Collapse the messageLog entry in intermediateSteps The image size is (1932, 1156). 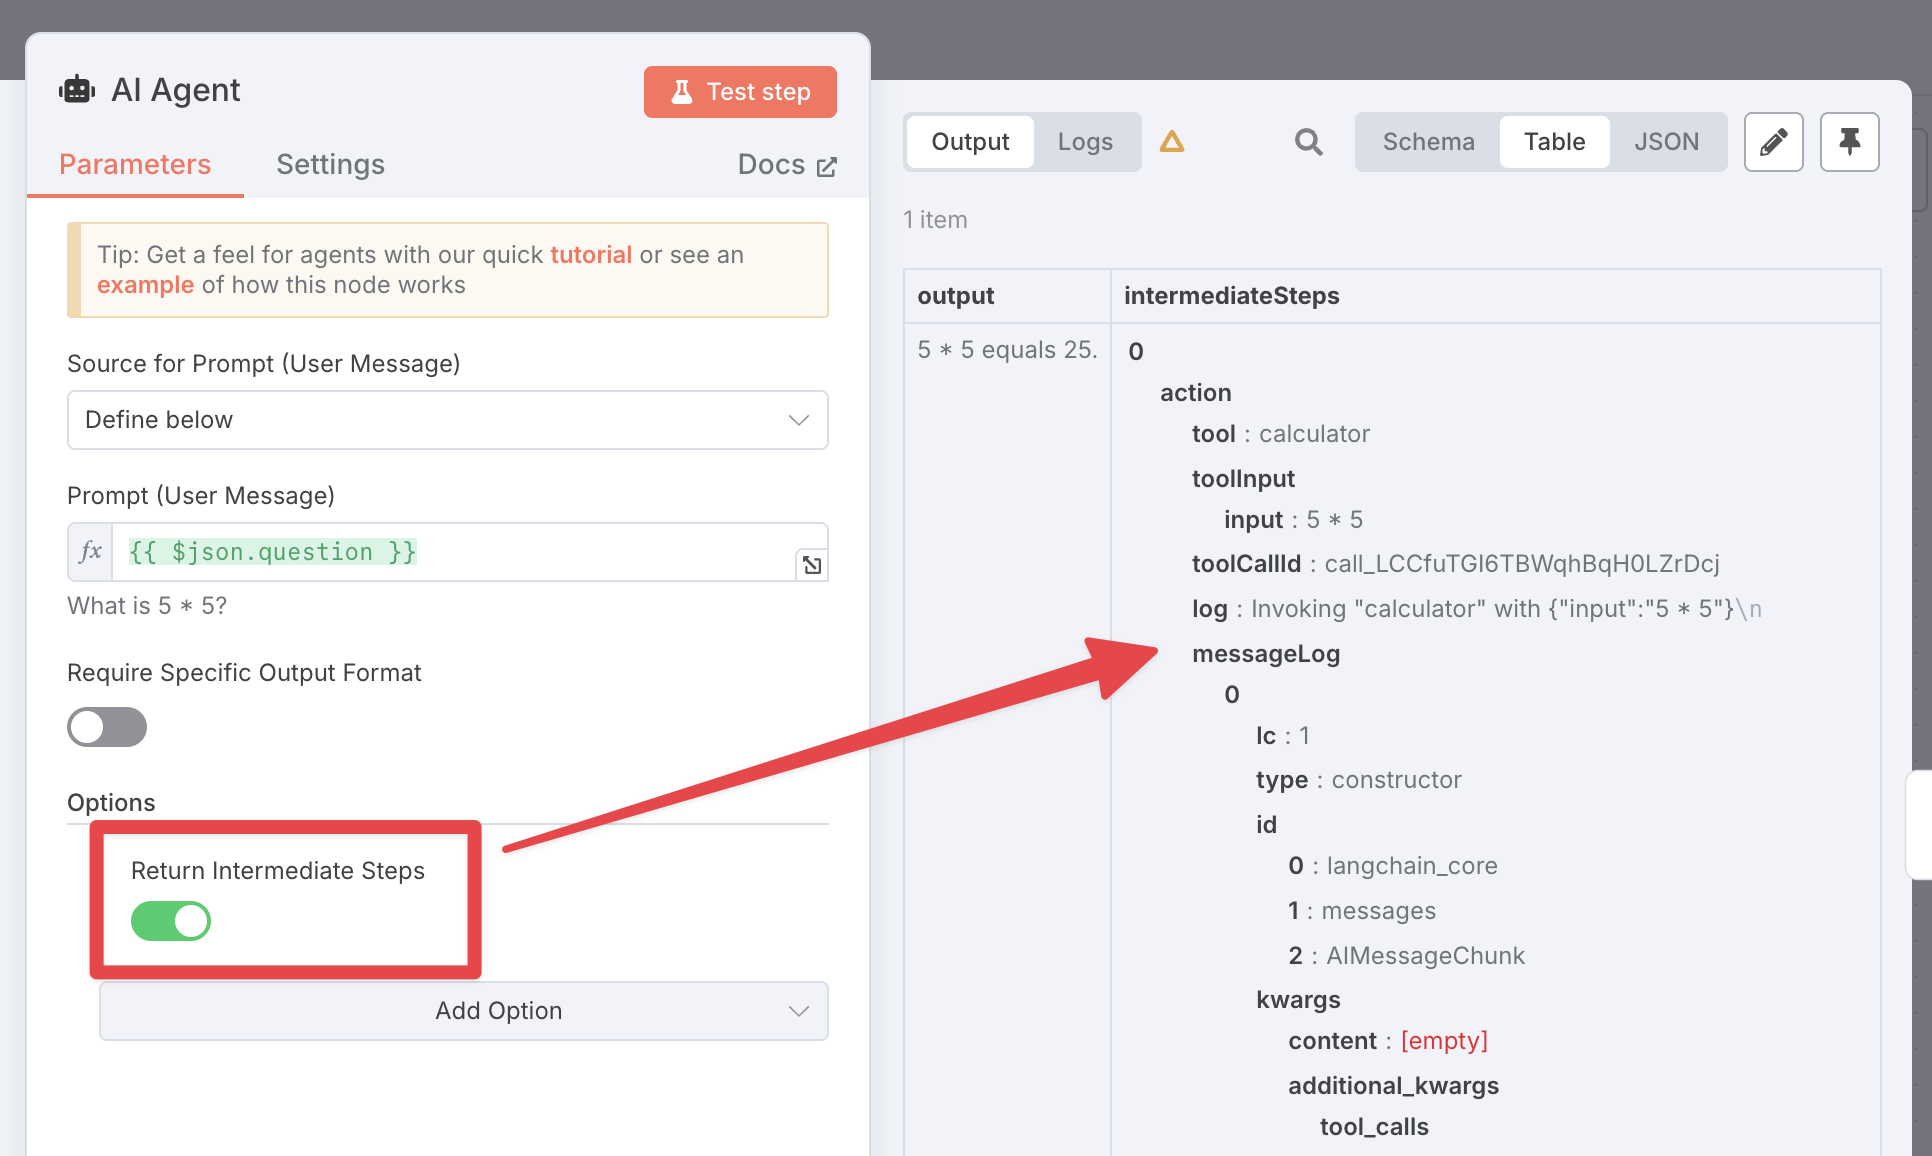coord(1266,653)
